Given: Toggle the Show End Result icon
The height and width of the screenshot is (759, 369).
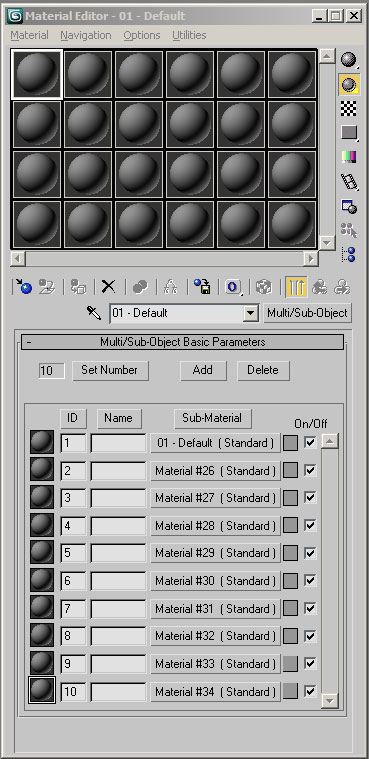Looking at the screenshot, I should point(296,287).
